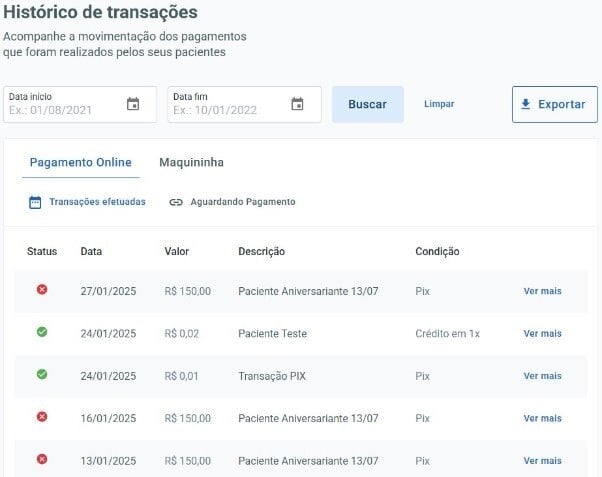Open the Data início calendar picker icon

point(133,104)
